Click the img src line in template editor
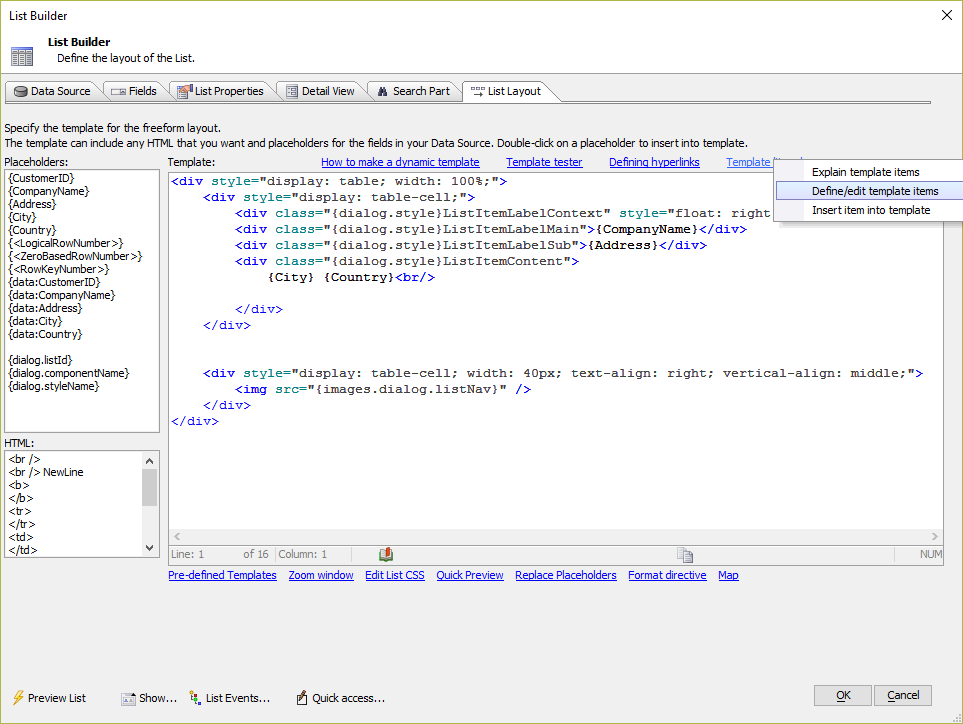 click(x=383, y=389)
